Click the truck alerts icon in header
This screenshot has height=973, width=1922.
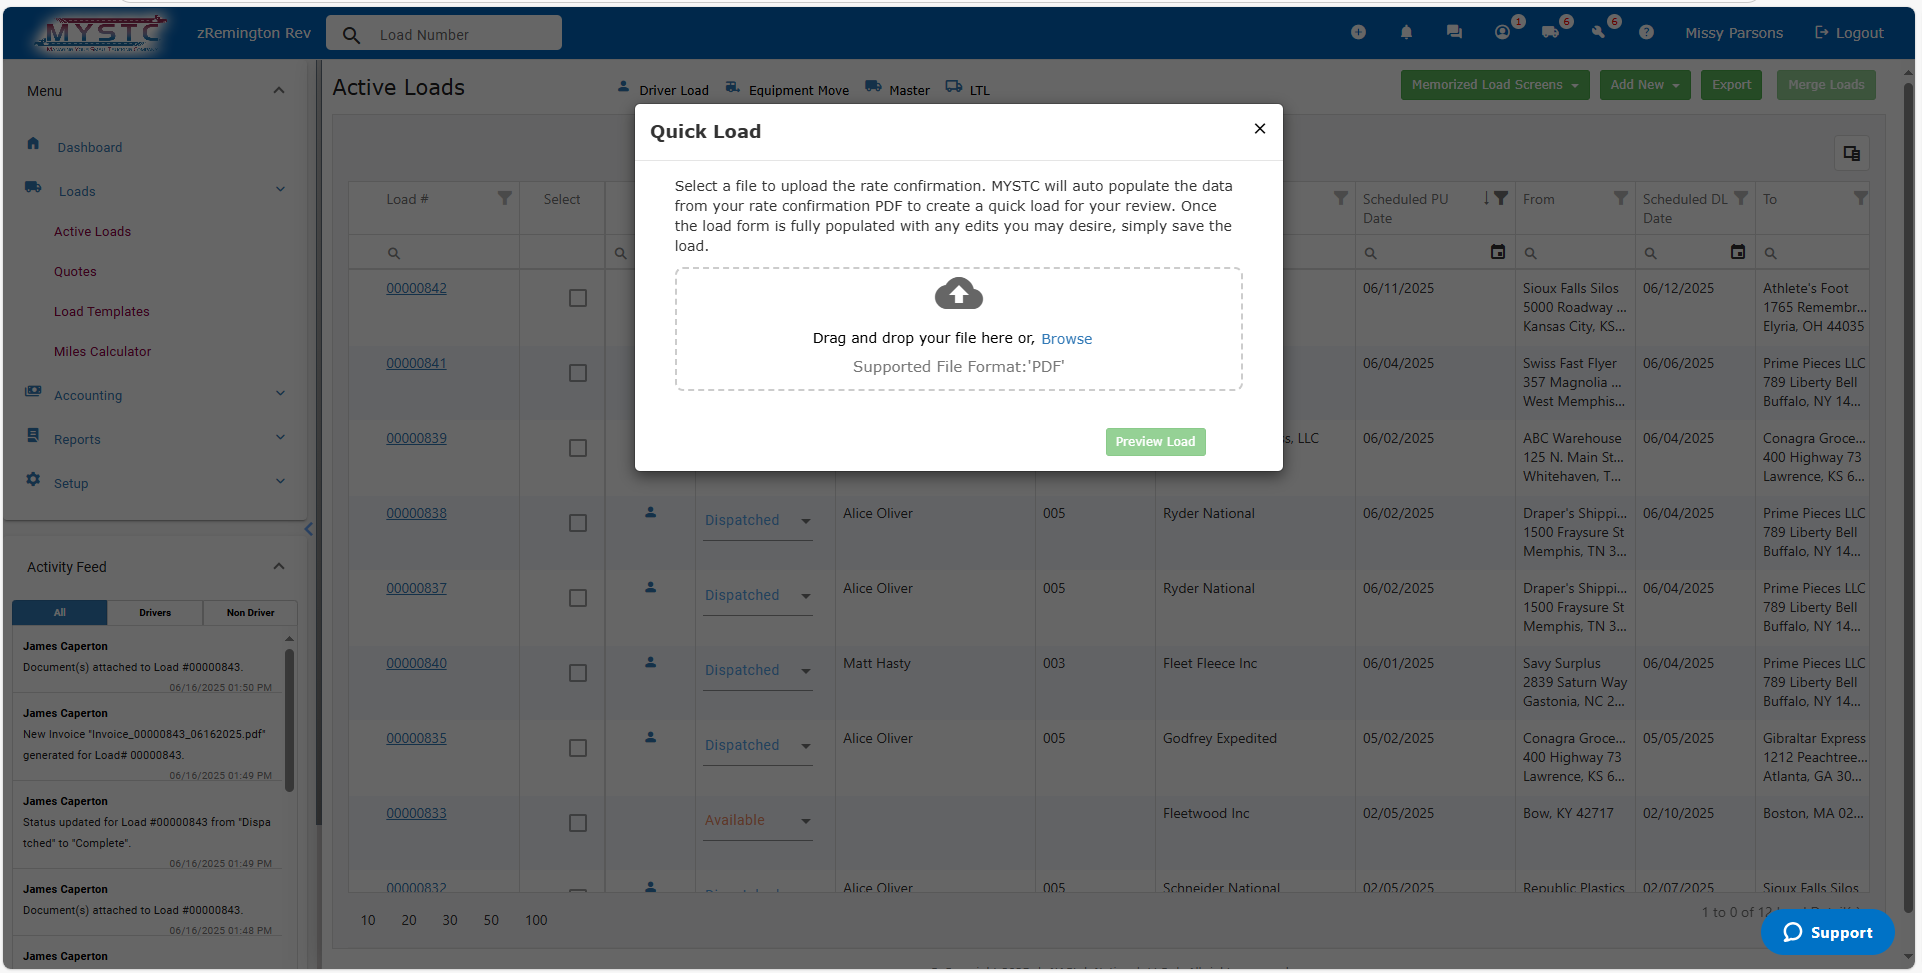[x=1550, y=33]
